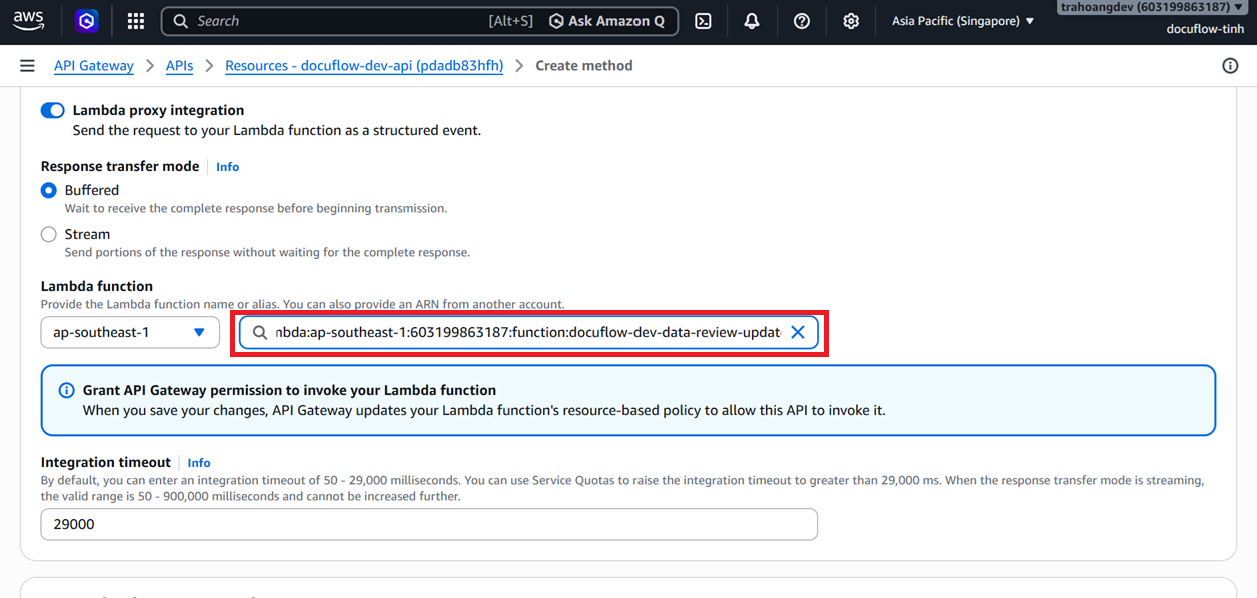Open the settings gear icon
The image size is (1257, 598).
coord(851,21)
